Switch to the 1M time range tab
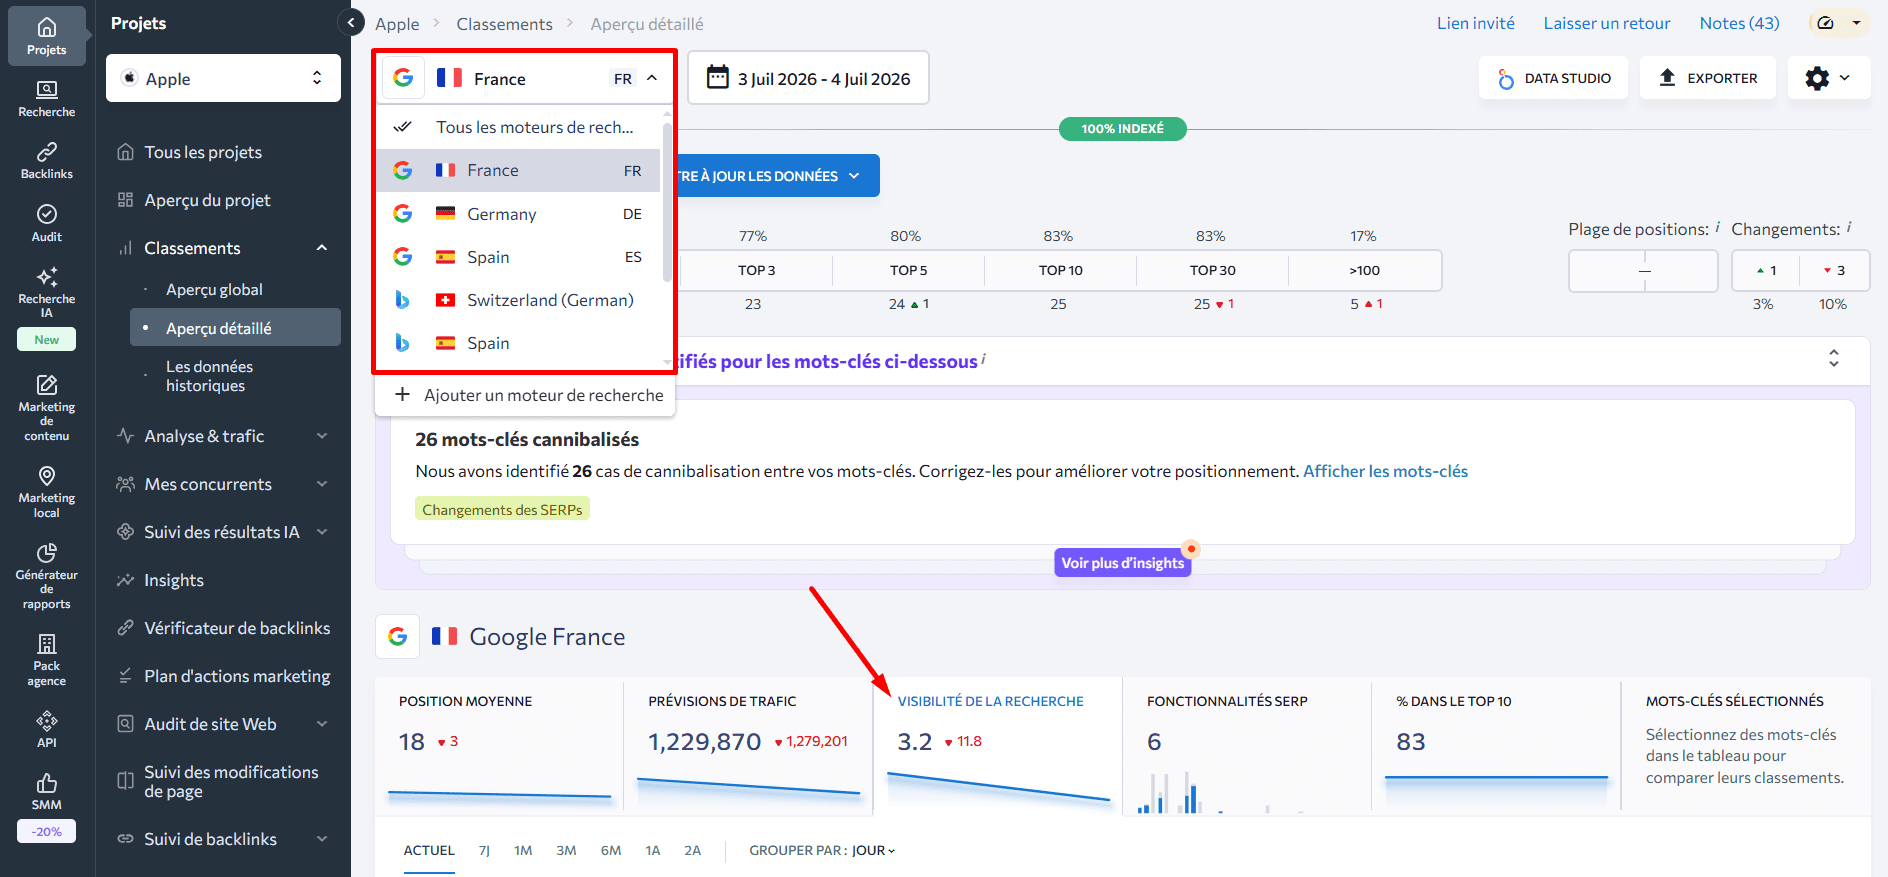Image resolution: width=1888 pixels, height=877 pixels. [x=523, y=851]
